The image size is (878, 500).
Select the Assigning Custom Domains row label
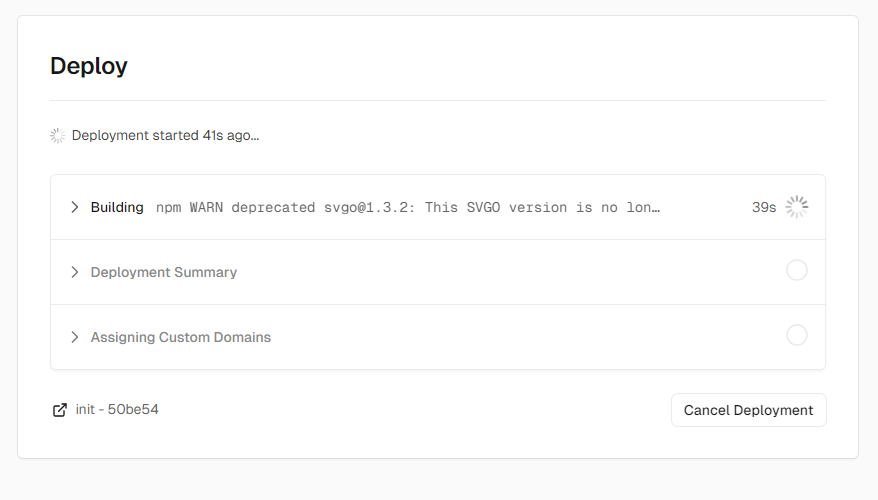(180, 337)
